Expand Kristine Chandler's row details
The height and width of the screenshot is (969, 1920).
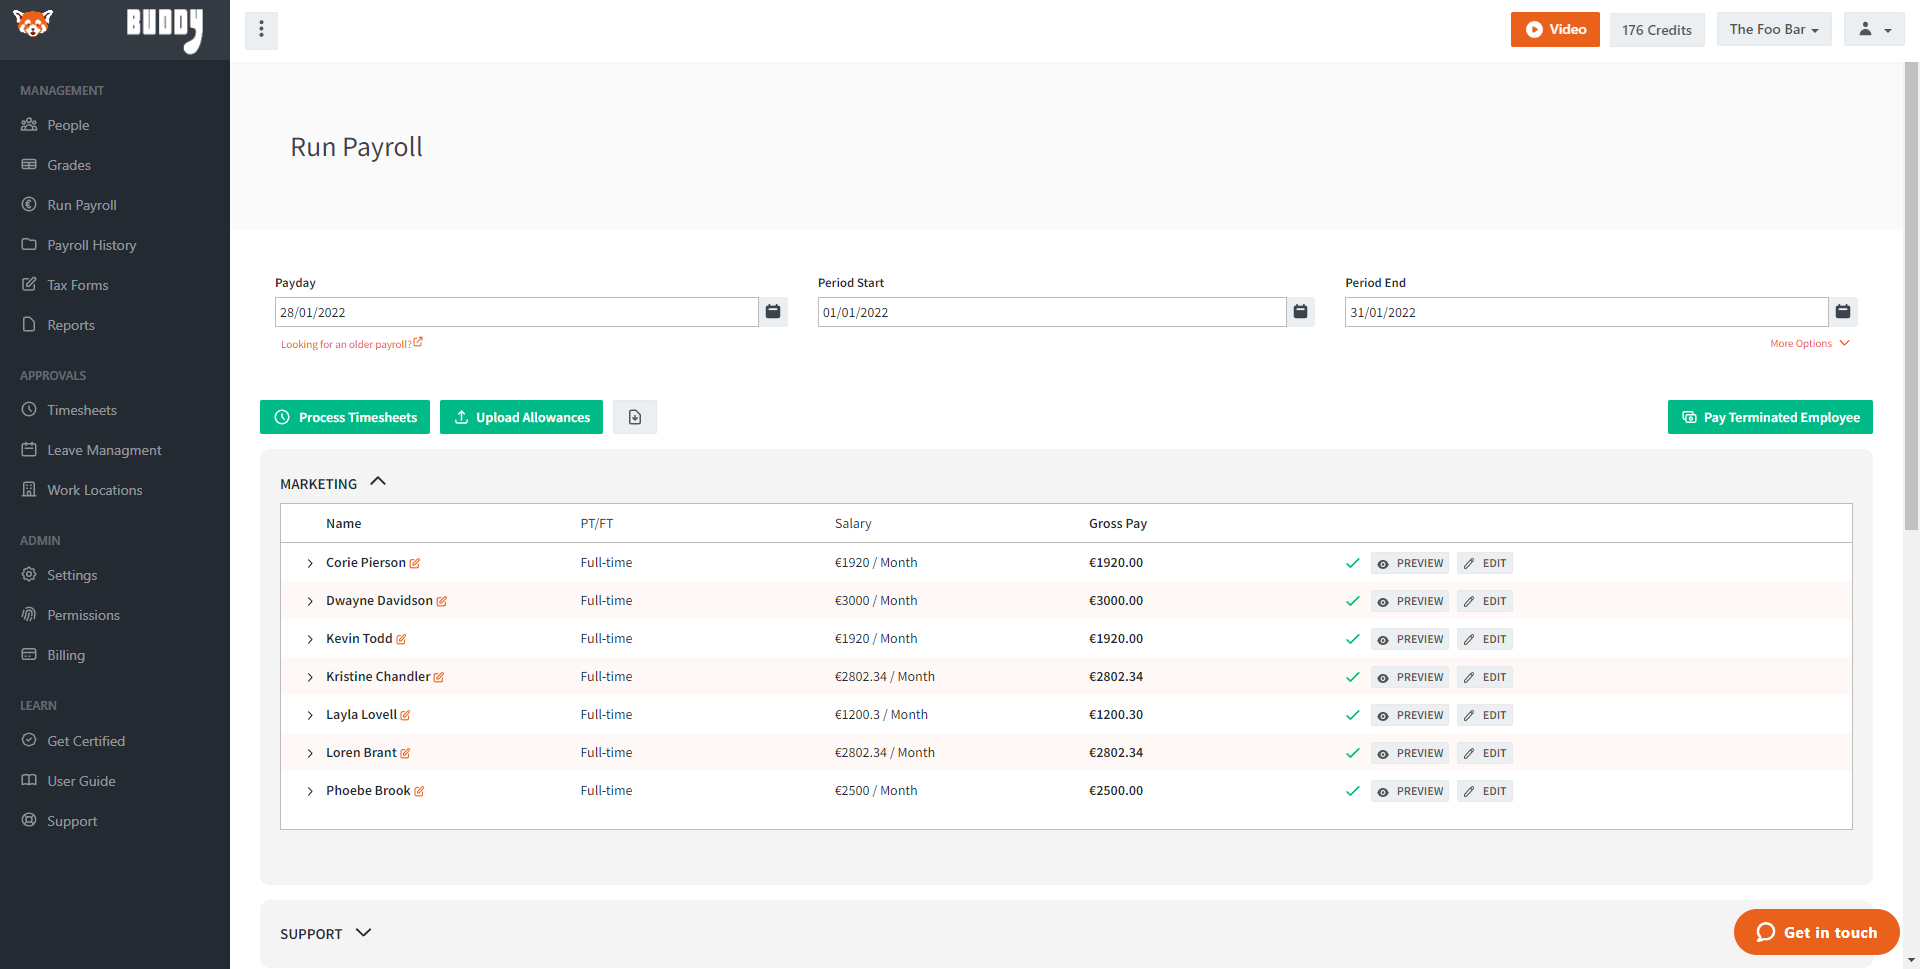tap(310, 678)
